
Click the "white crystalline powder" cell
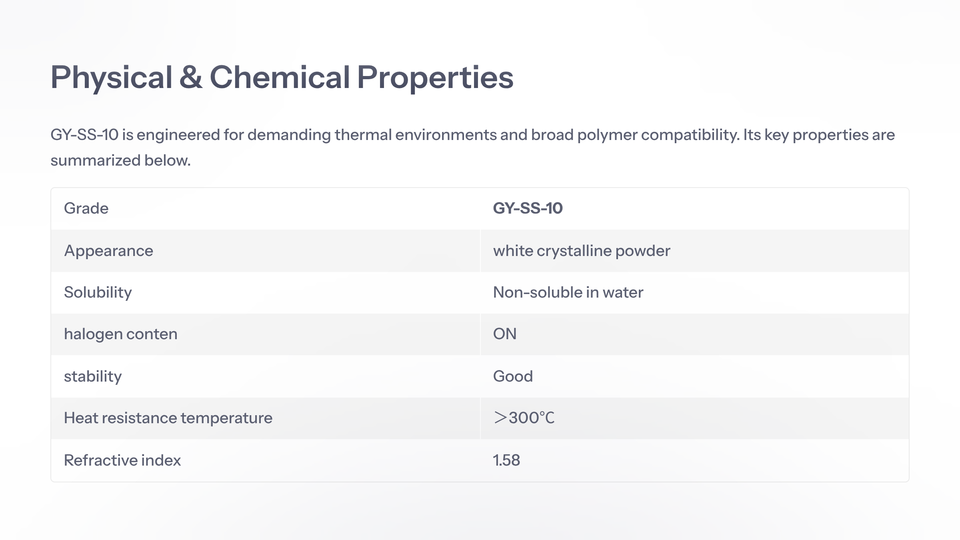[581, 251]
